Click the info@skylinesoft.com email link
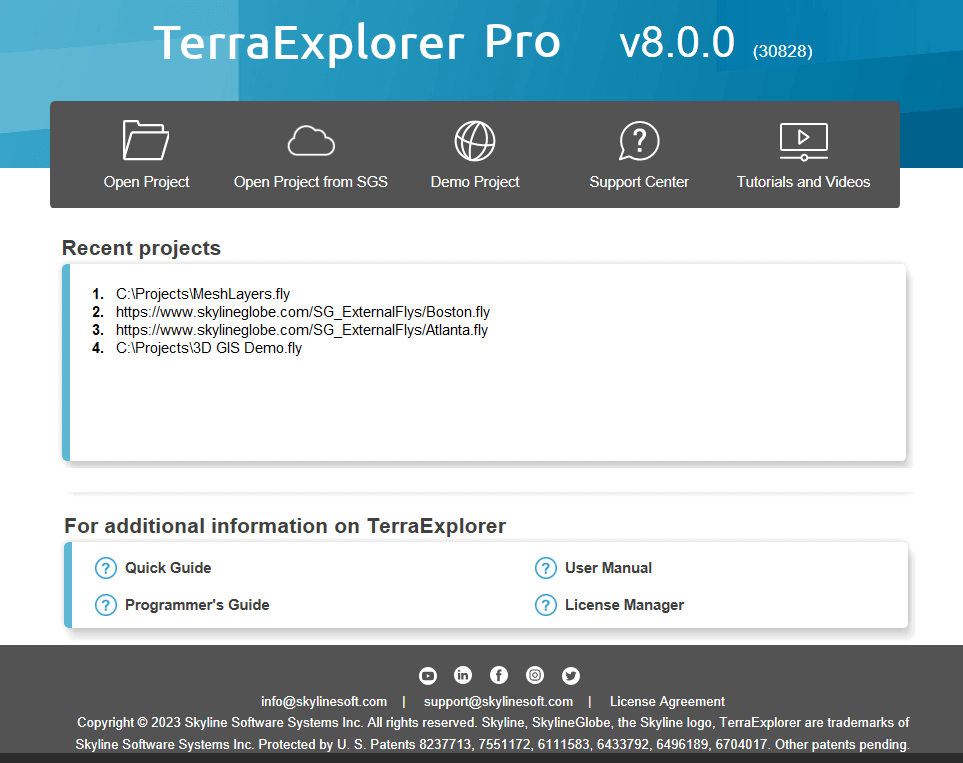 click(324, 702)
